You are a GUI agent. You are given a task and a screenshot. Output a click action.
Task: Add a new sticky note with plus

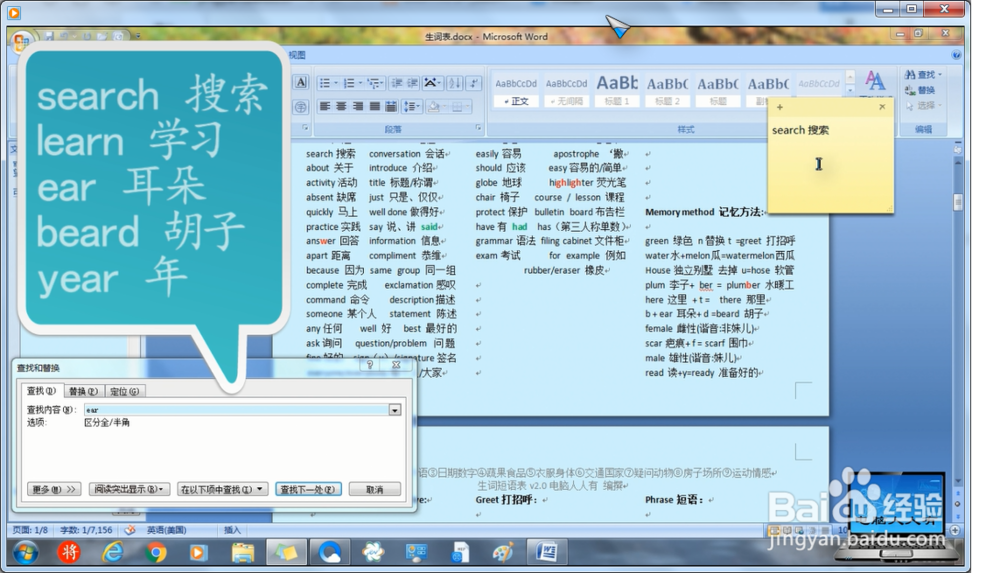(779, 107)
